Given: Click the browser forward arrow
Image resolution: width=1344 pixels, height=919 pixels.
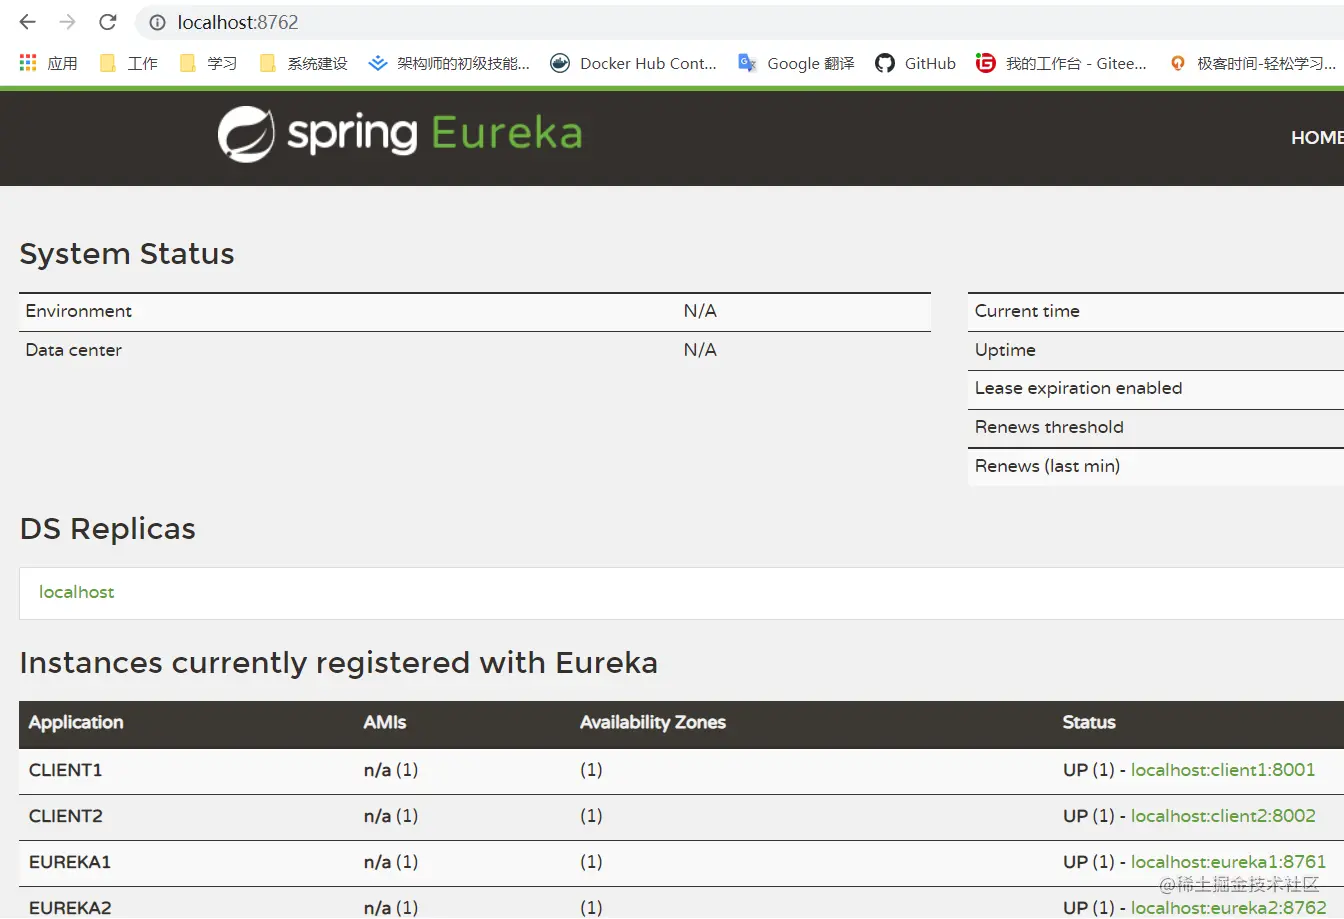Looking at the screenshot, I should [67, 22].
